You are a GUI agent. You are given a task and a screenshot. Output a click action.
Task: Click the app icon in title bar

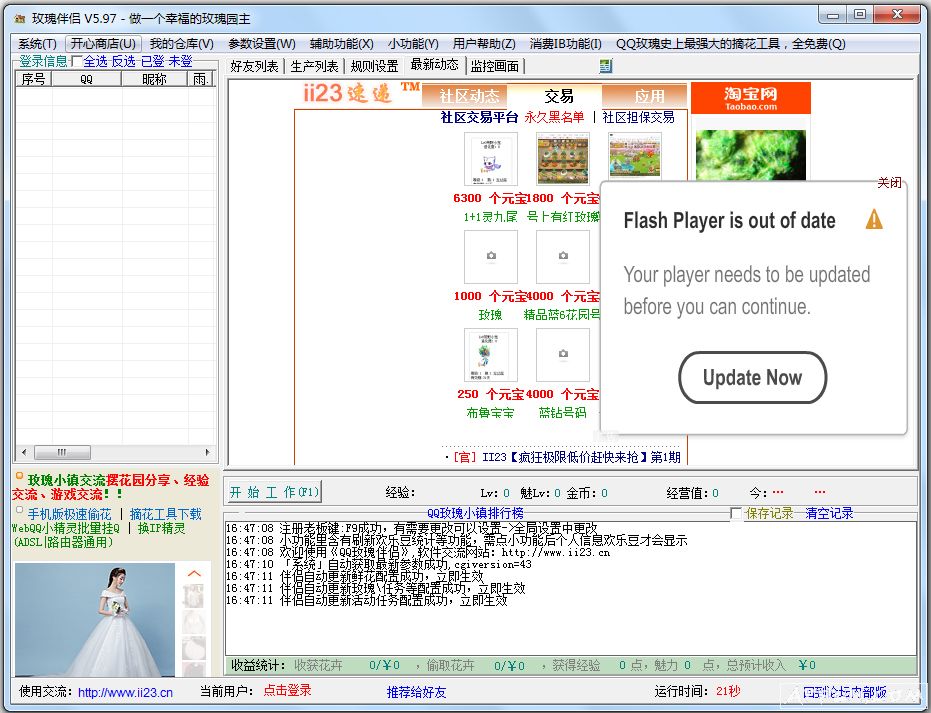[20, 19]
